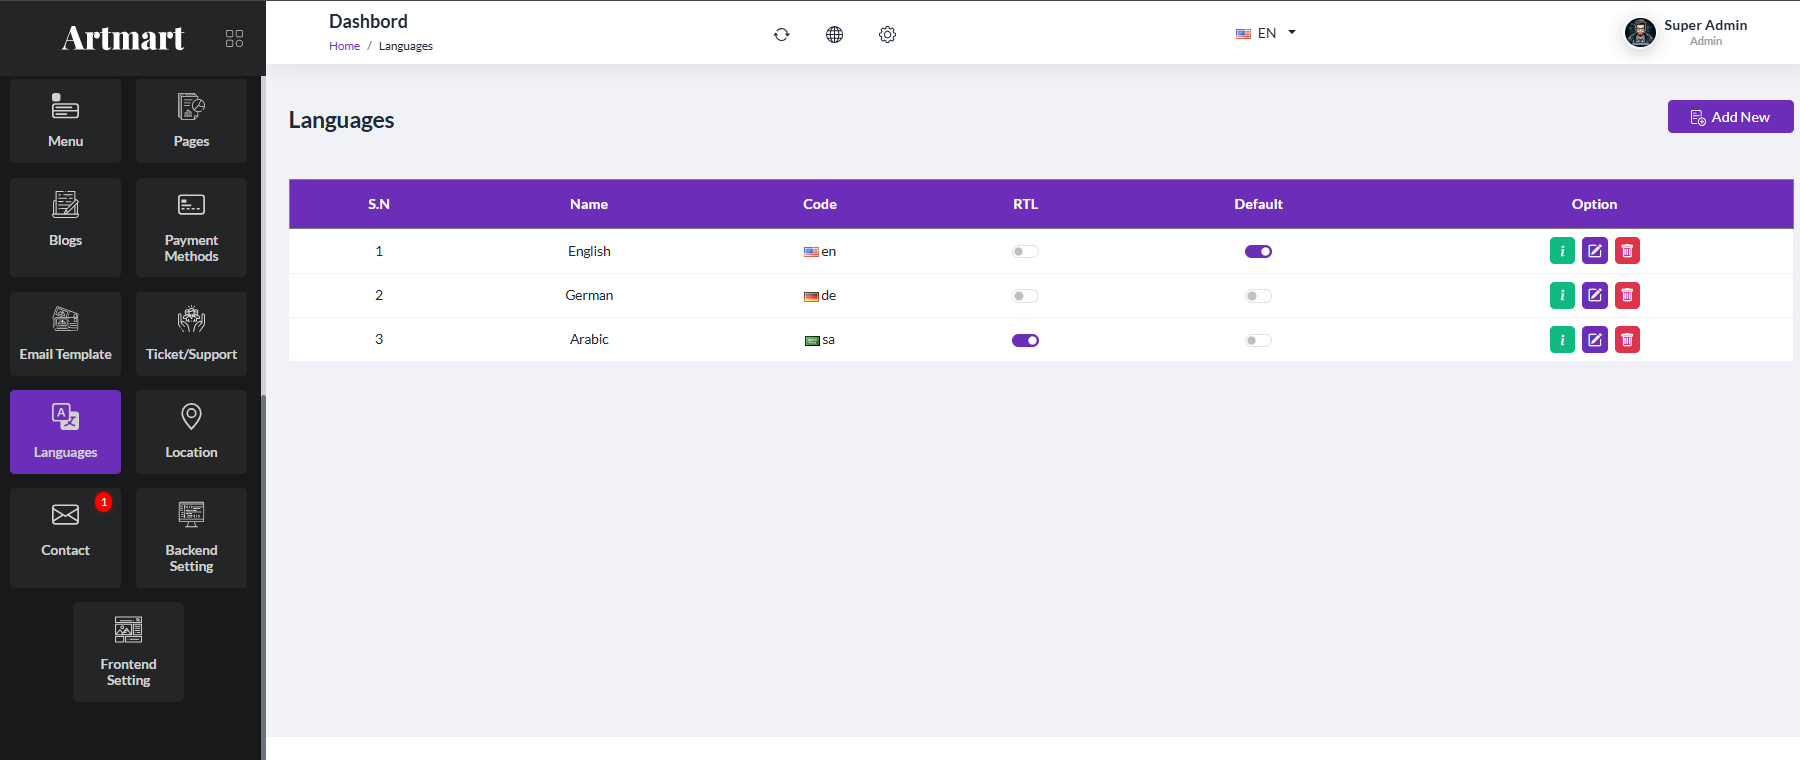
Task: Open the Super Admin profile menu
Action: click(1686, 33)
